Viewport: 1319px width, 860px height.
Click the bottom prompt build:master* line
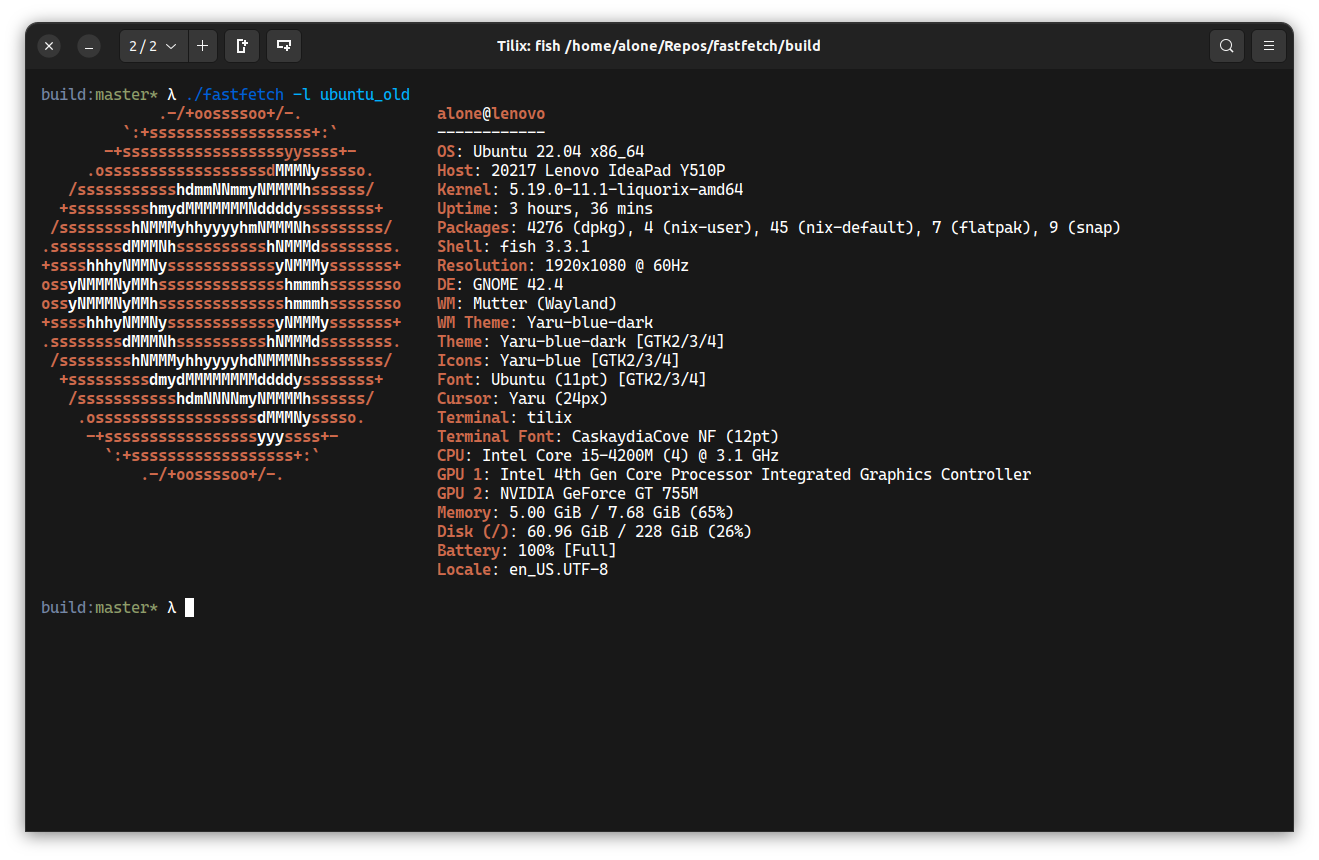109,607
